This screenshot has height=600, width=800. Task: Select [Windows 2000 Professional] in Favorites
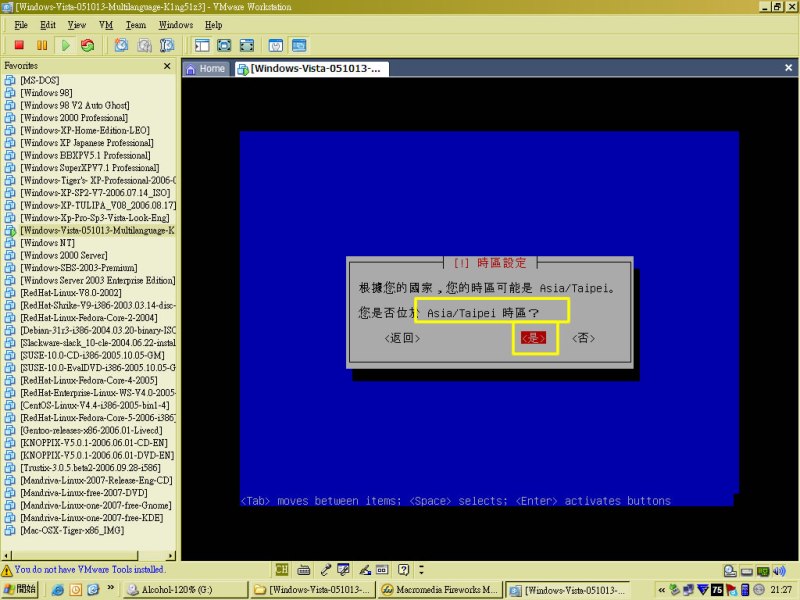73,118
